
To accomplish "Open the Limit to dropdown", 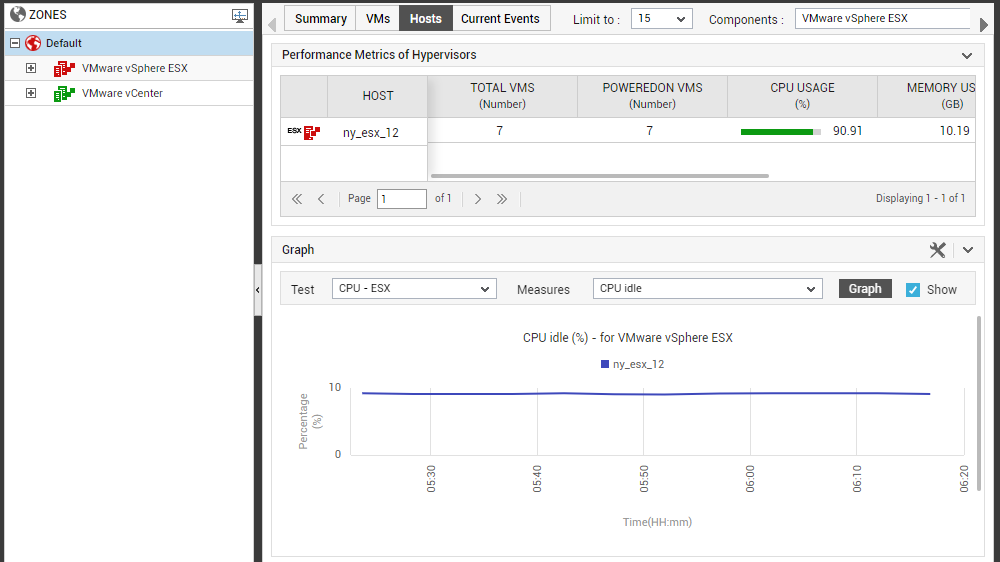I will 661,18.
